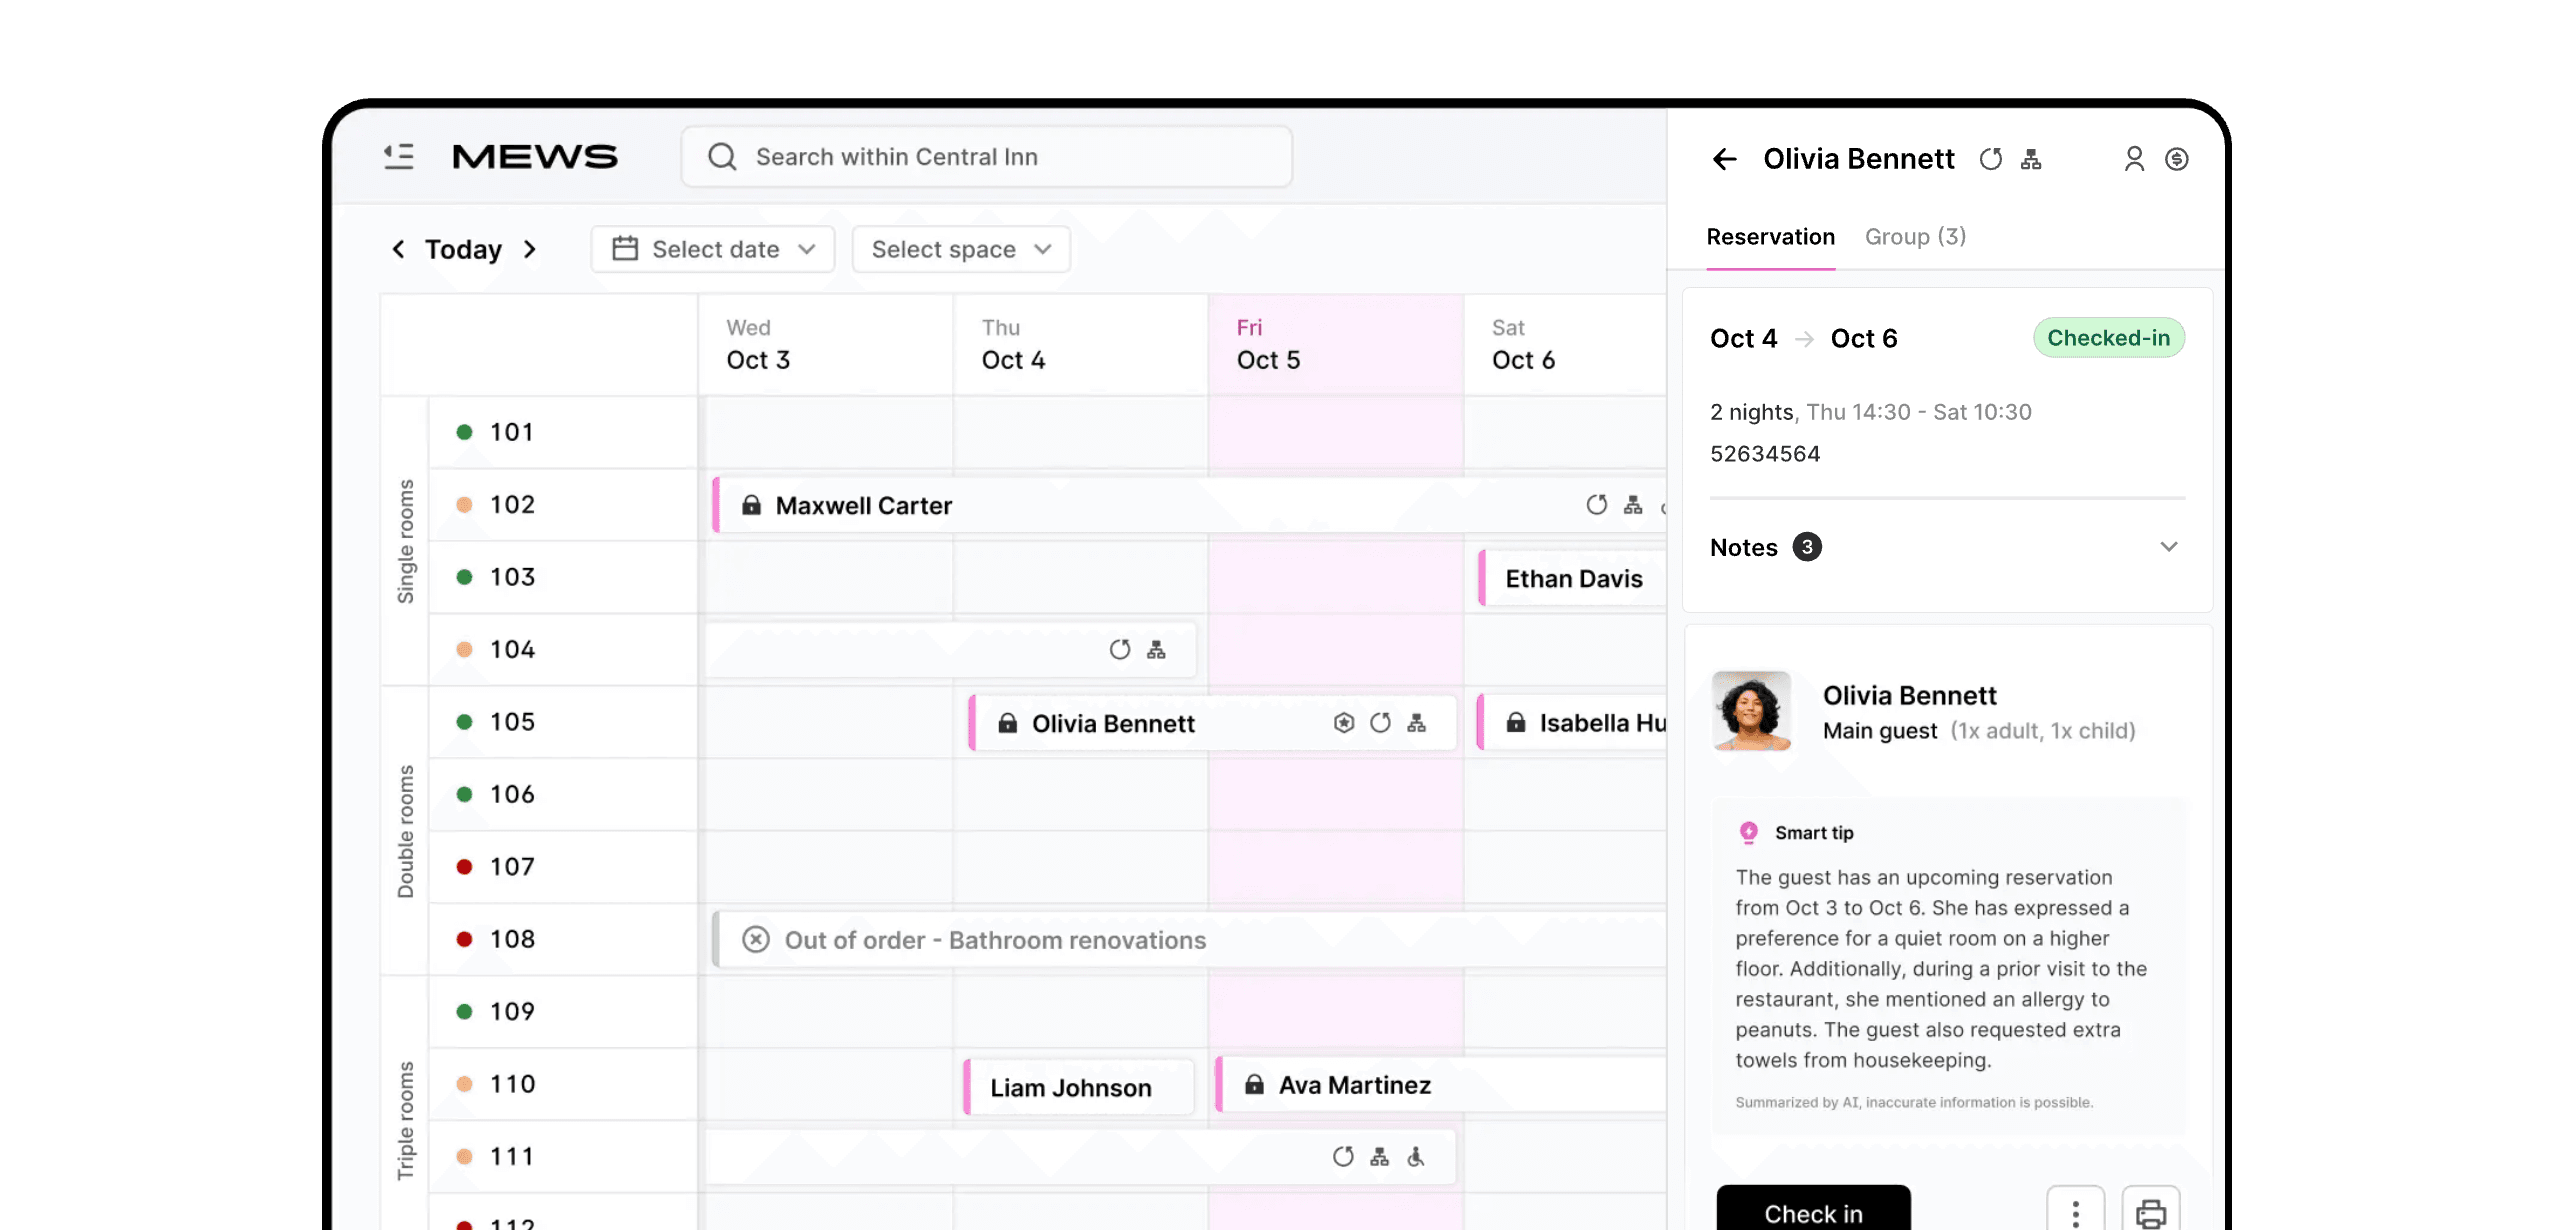Click lock icon on Maxwell Carter reservation
The image size is (2556, 1230).
point(751,505)
